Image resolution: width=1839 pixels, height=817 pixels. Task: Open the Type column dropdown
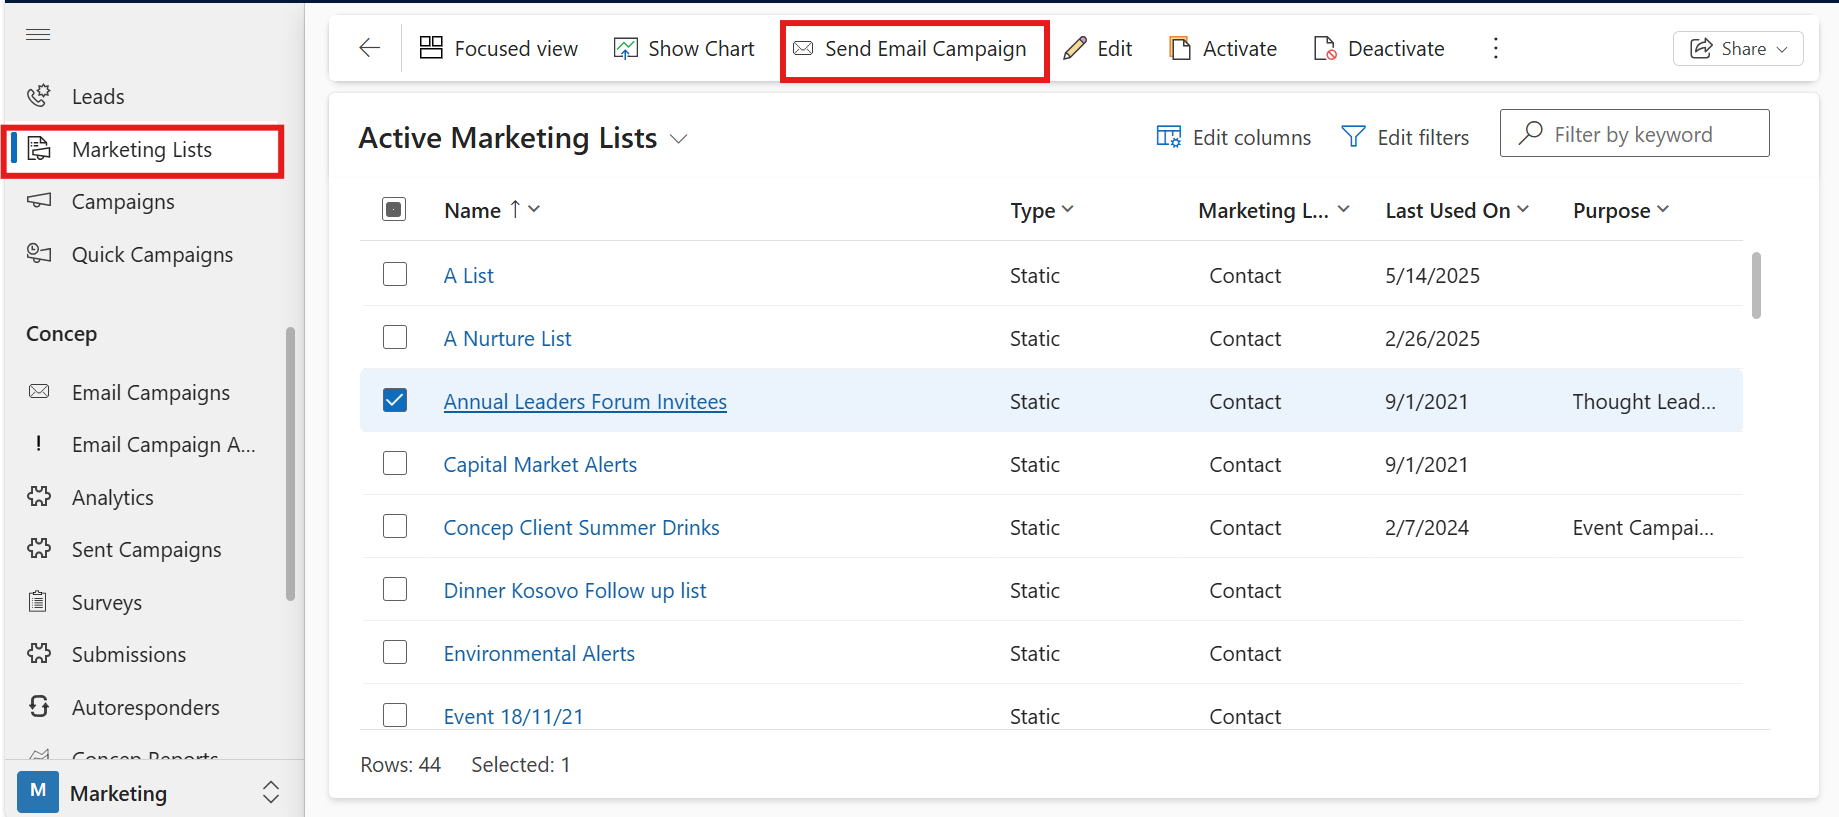click(x=1067, y=209)
